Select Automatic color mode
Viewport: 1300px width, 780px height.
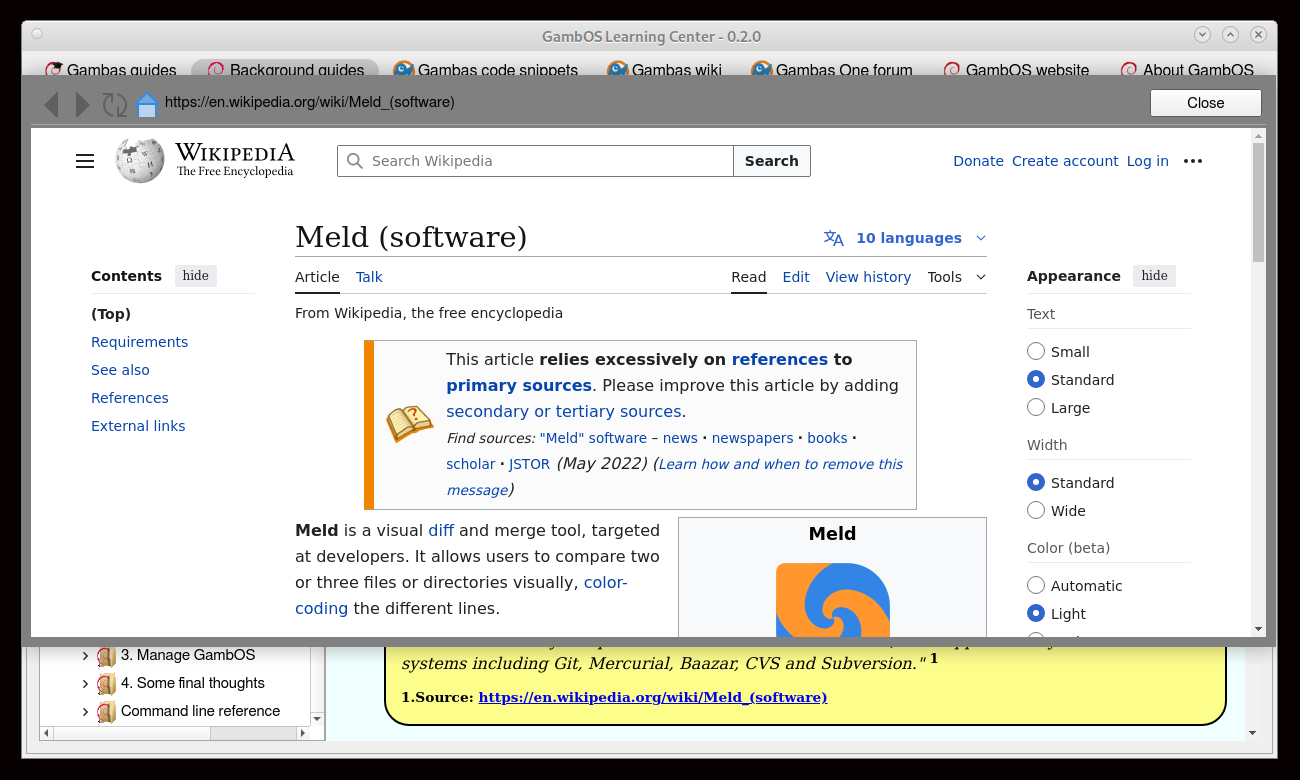tap(1036, 586)
